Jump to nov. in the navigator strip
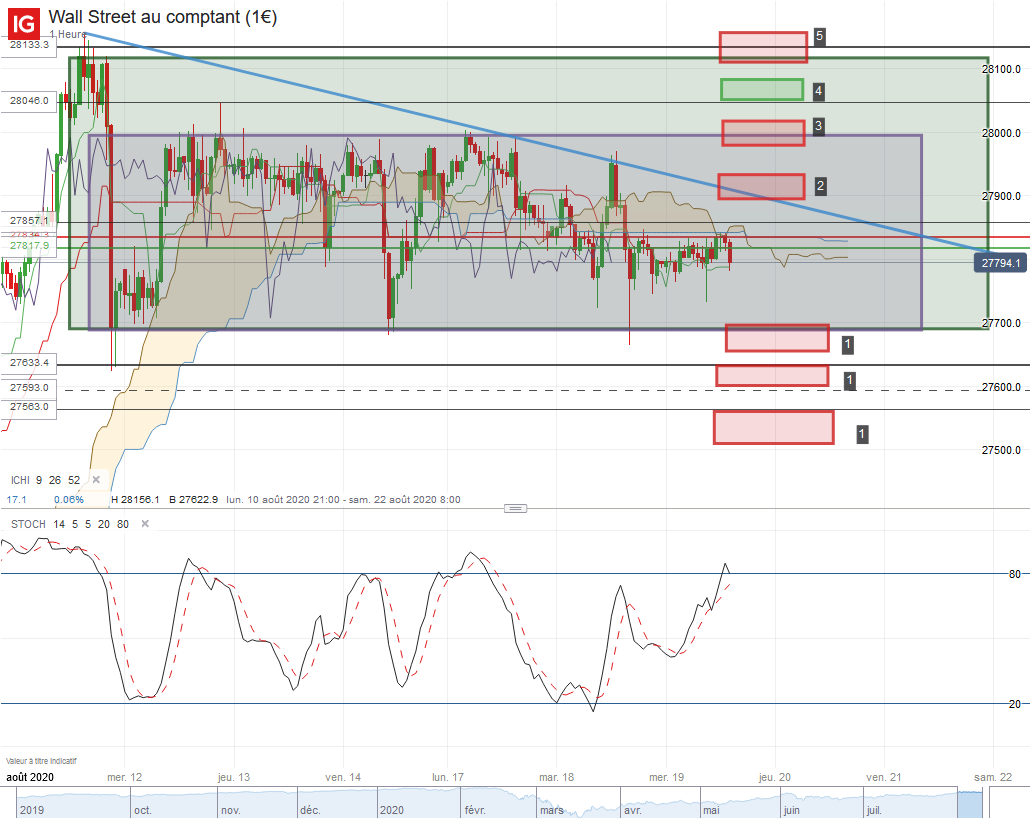 (231, 810)
